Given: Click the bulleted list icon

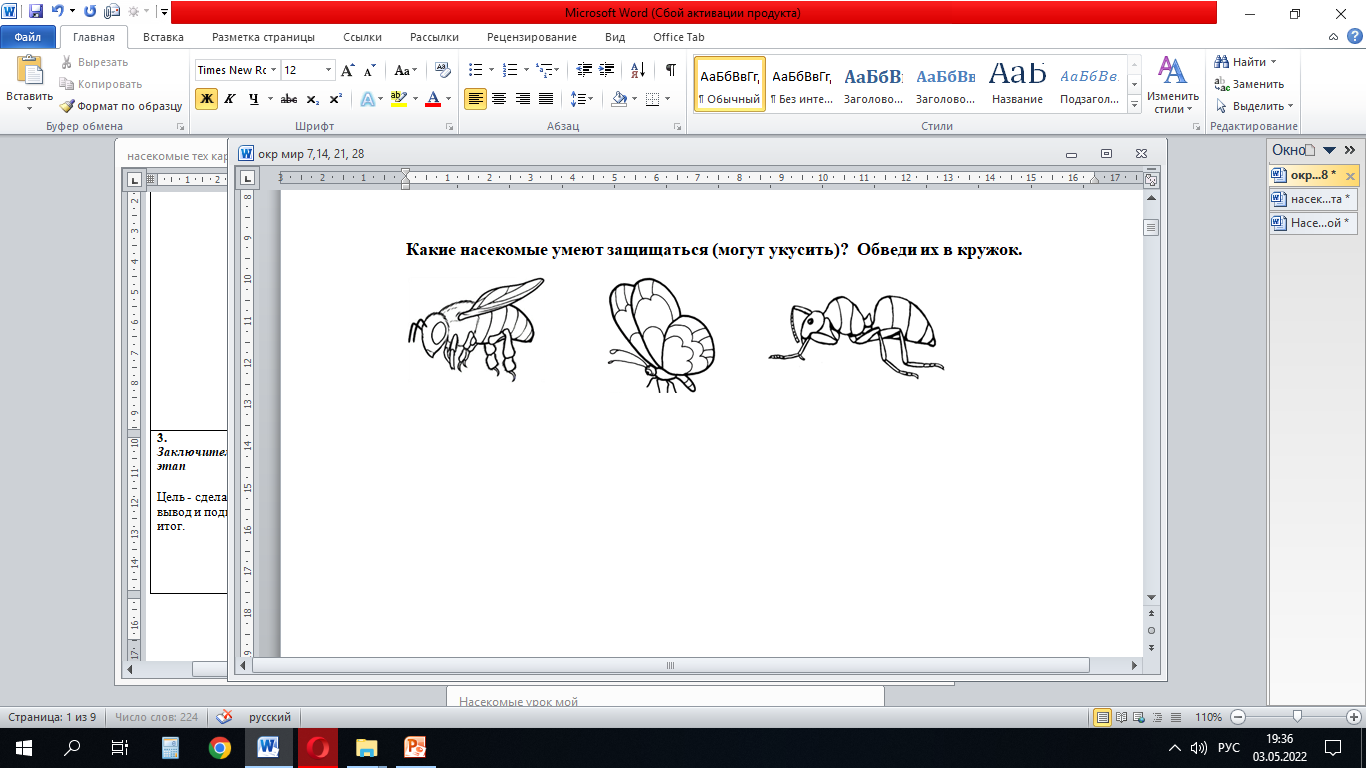Looking at the screenshot, I should tap(476, 70).
